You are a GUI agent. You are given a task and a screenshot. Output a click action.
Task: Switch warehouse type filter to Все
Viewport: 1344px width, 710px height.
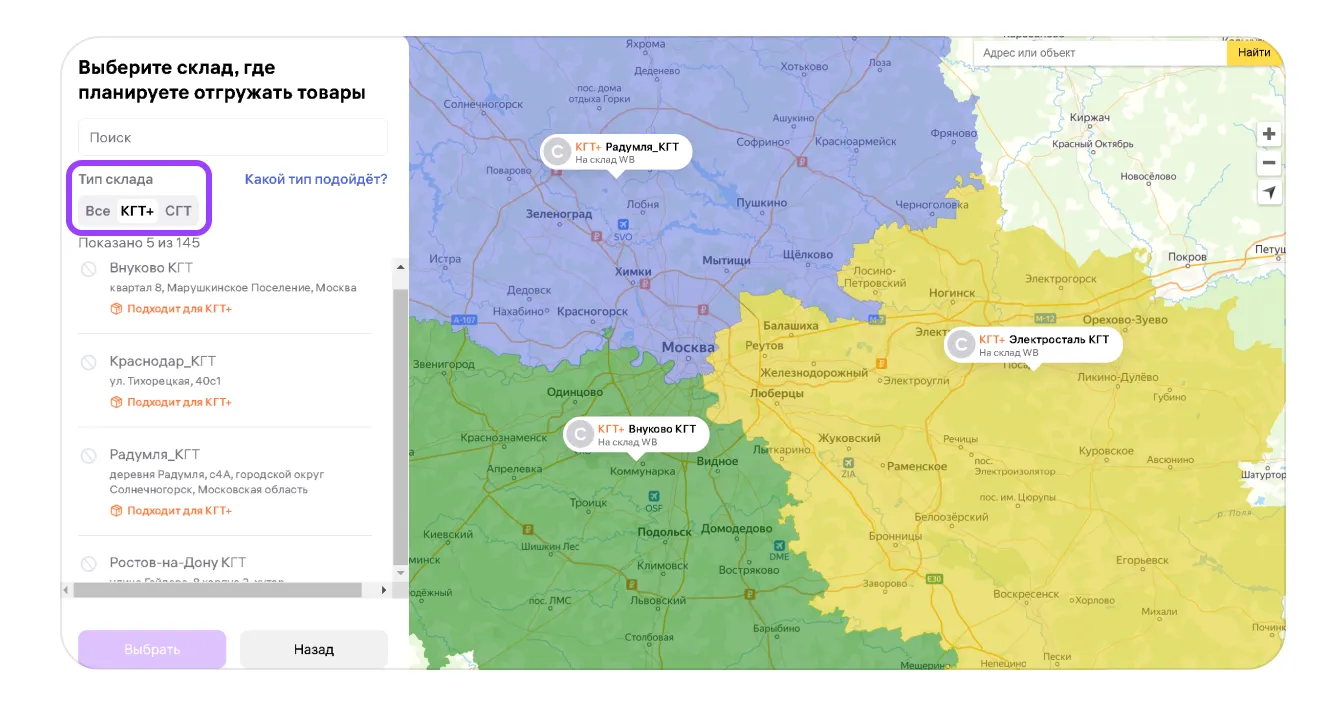pos(98,211)
